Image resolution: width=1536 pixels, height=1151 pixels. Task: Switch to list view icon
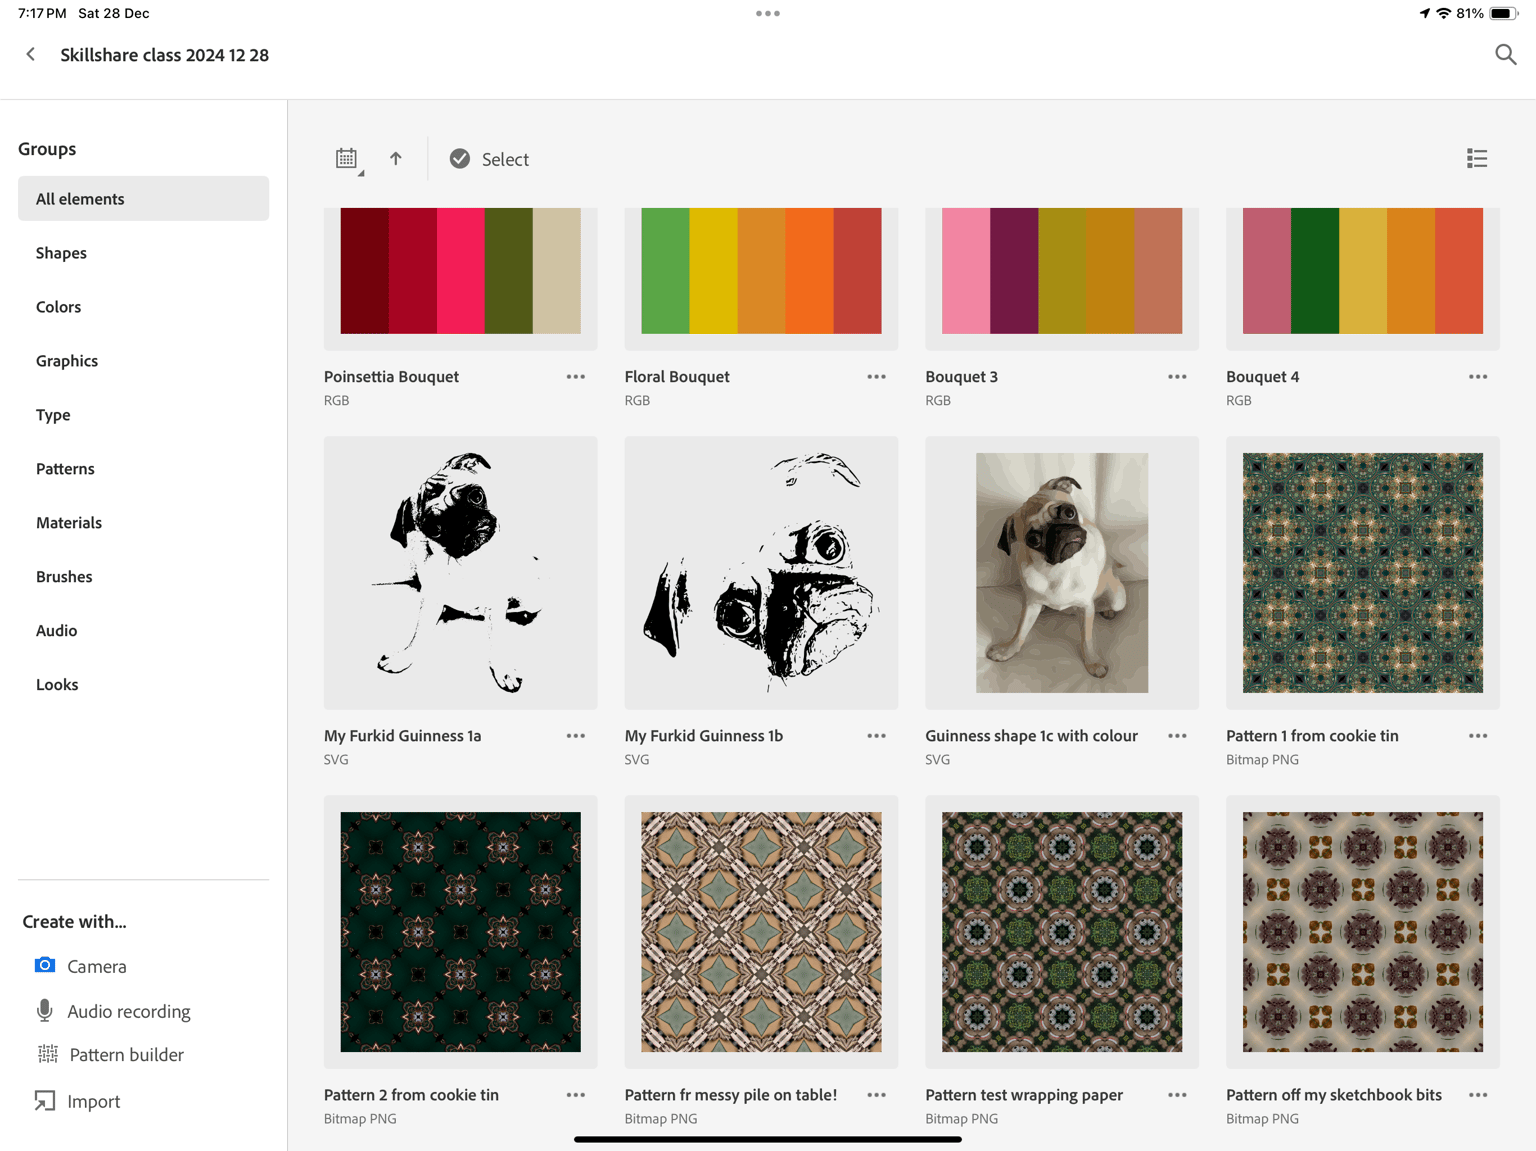(x=1477, y=159)
